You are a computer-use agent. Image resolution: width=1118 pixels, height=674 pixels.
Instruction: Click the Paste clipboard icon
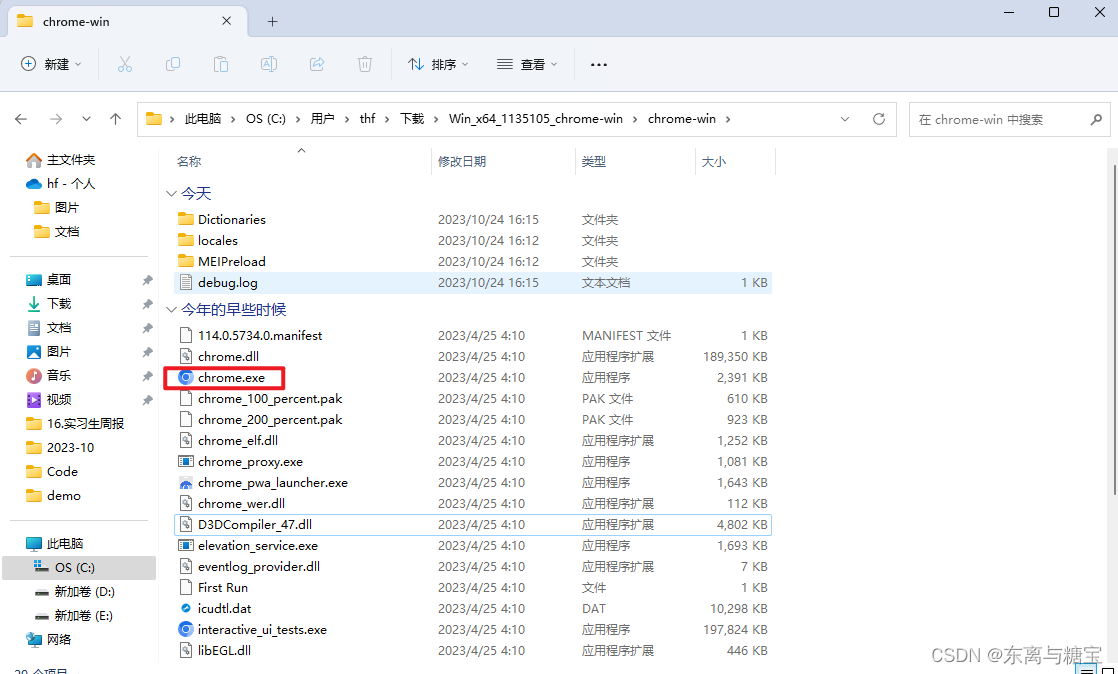click(221, 64)
